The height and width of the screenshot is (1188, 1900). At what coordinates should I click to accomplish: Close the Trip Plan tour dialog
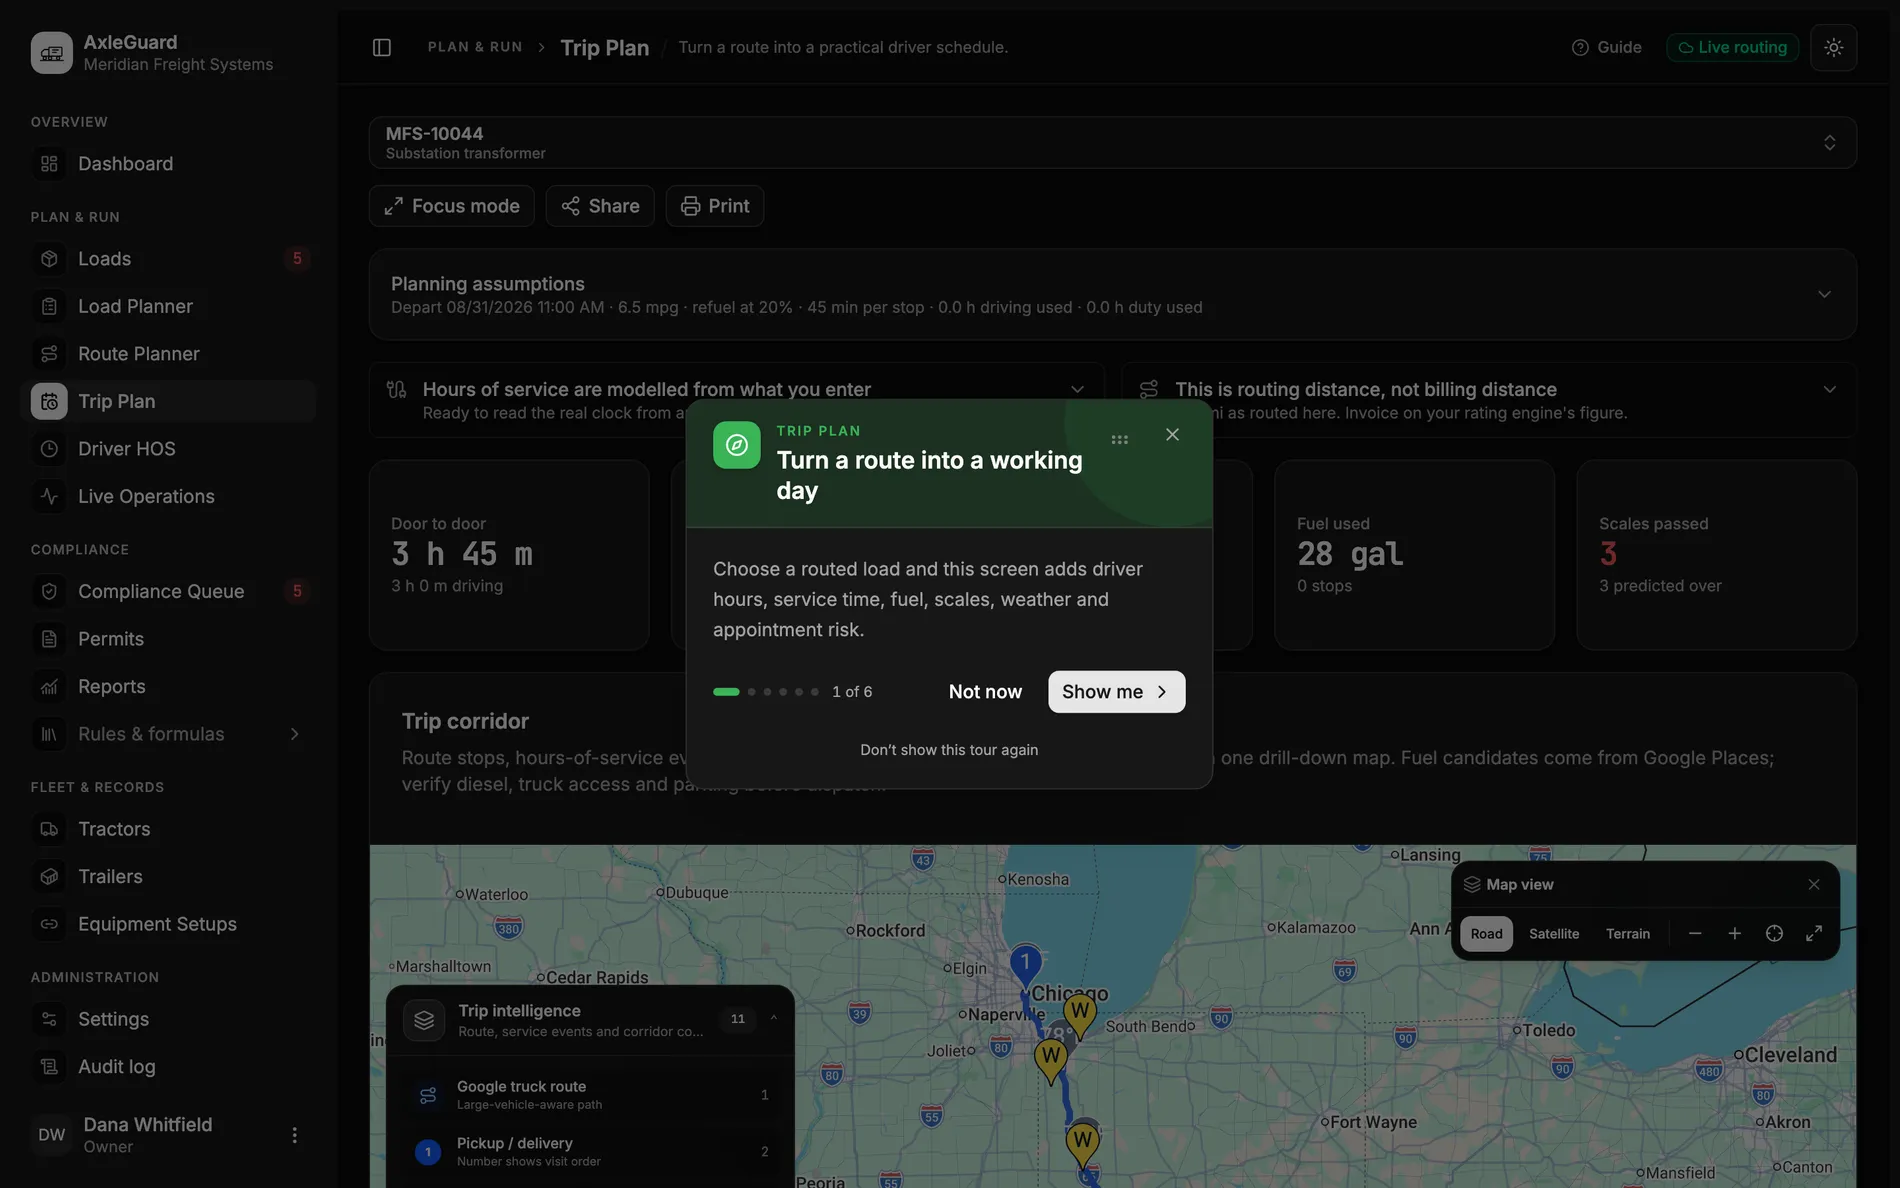click(x=1172, y=435)
